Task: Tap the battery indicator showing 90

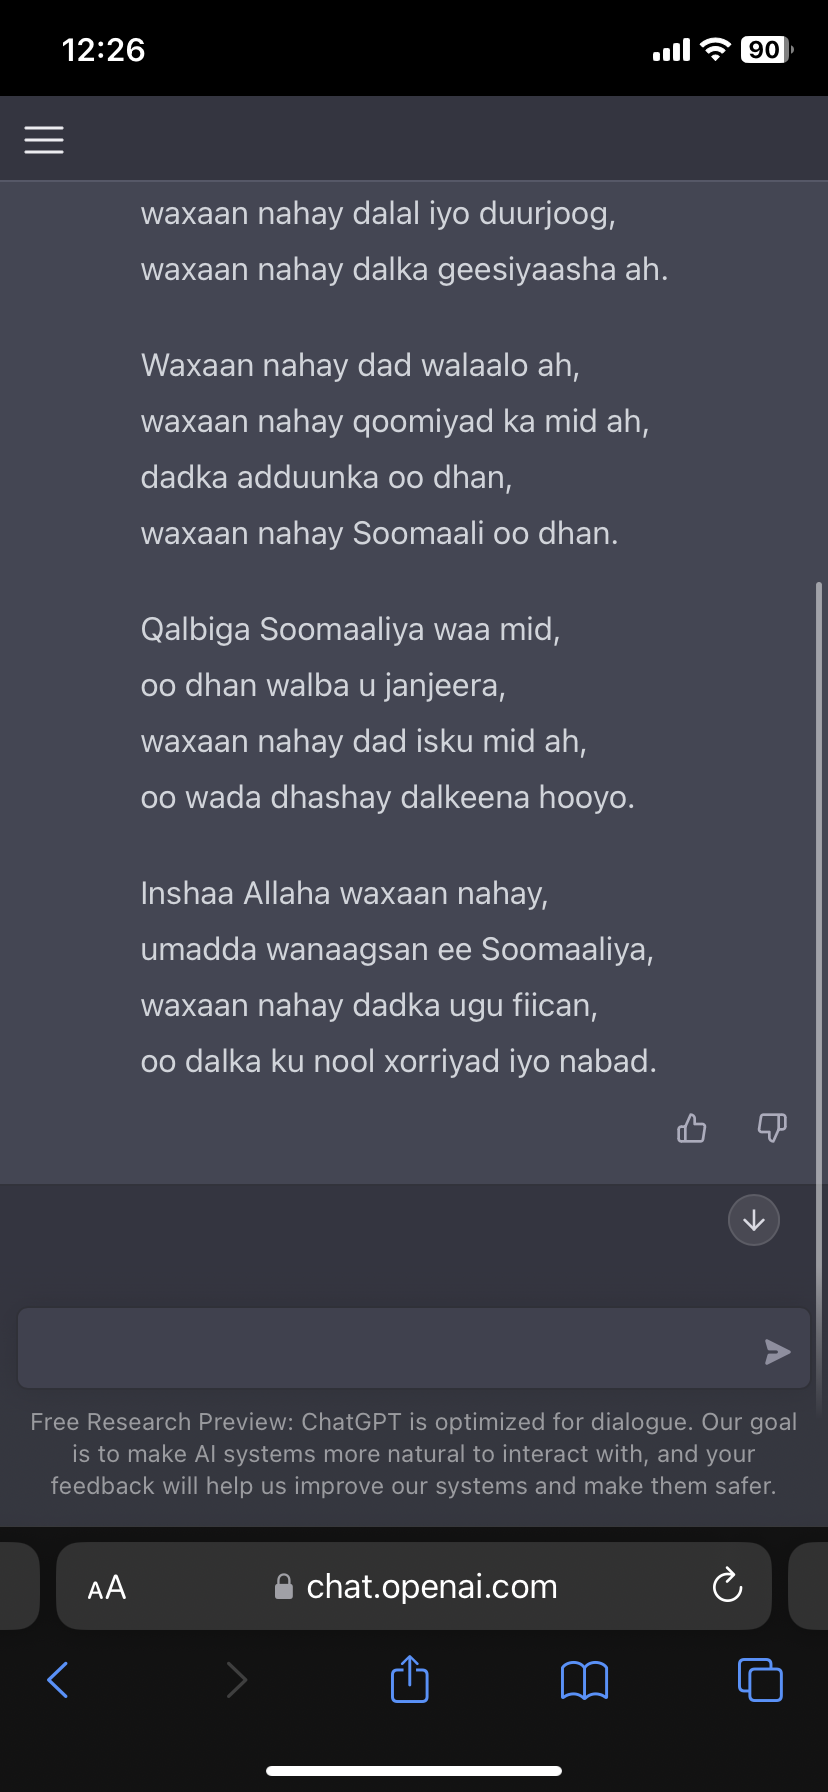Action: pos(766,50)
